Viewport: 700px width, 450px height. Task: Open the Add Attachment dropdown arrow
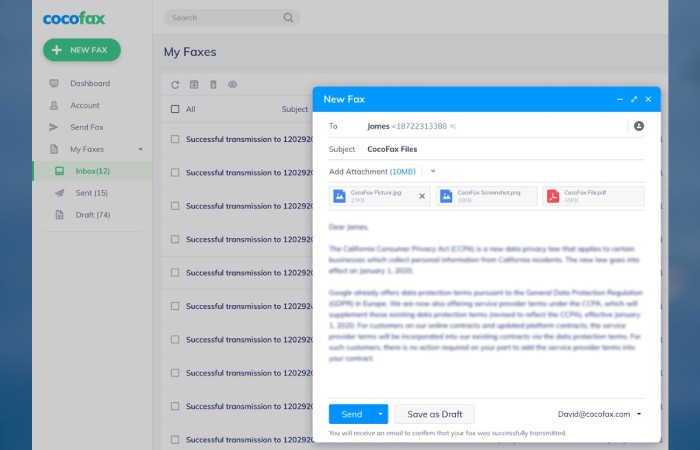click(433, 171)
